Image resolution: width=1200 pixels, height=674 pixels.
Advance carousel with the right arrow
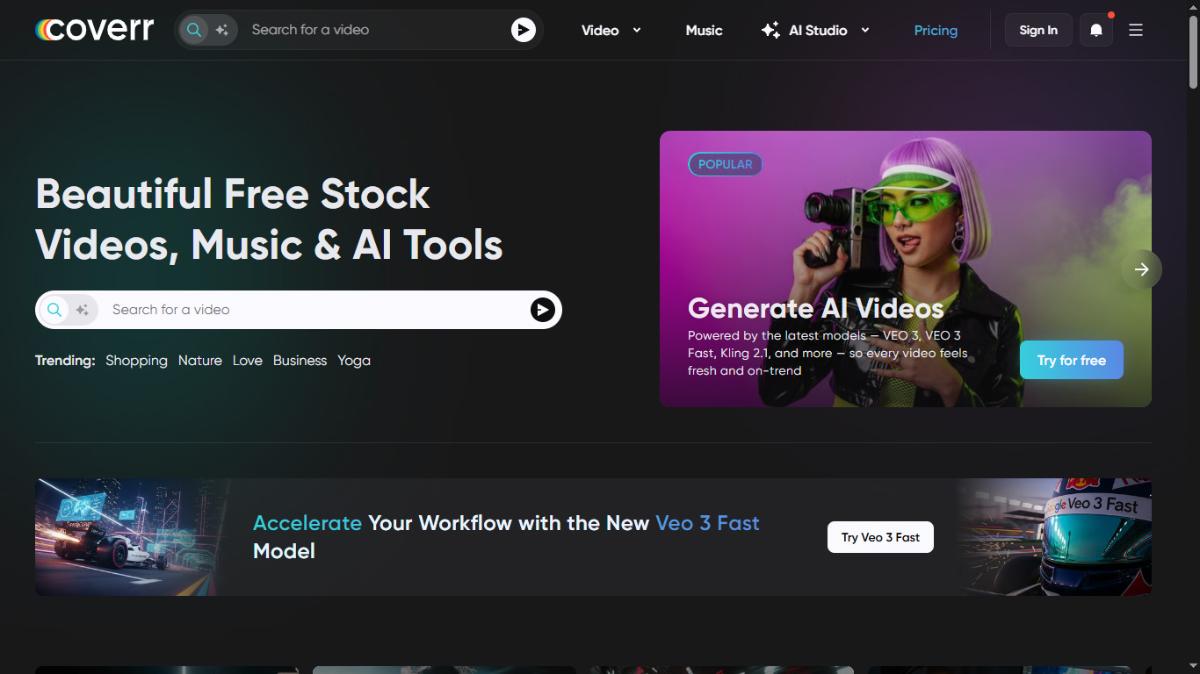(1141, 269)
